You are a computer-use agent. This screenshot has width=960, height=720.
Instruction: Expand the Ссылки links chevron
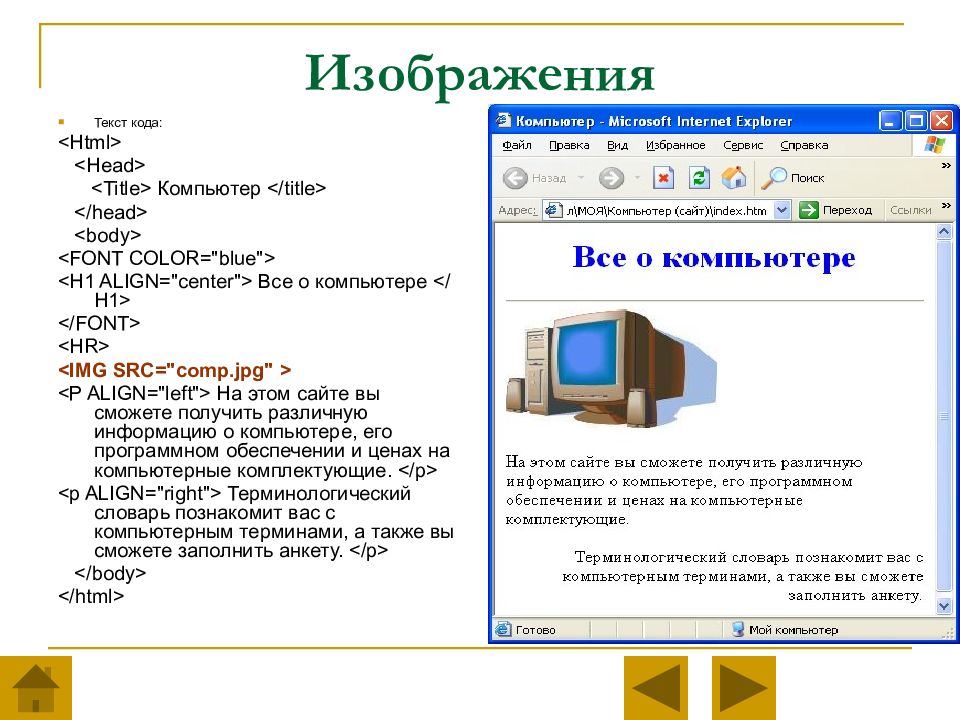tap(946, 205)
